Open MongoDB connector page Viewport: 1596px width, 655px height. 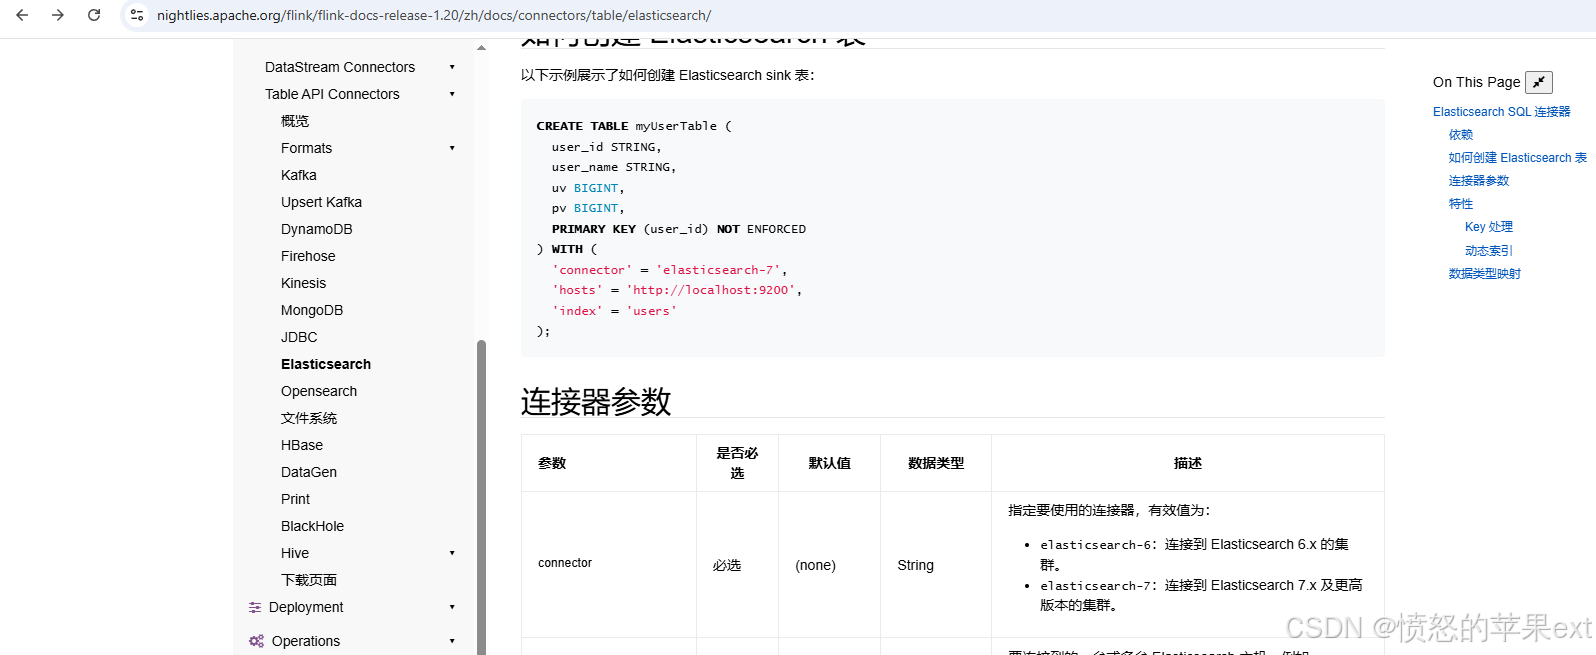(x=312, y=310)
